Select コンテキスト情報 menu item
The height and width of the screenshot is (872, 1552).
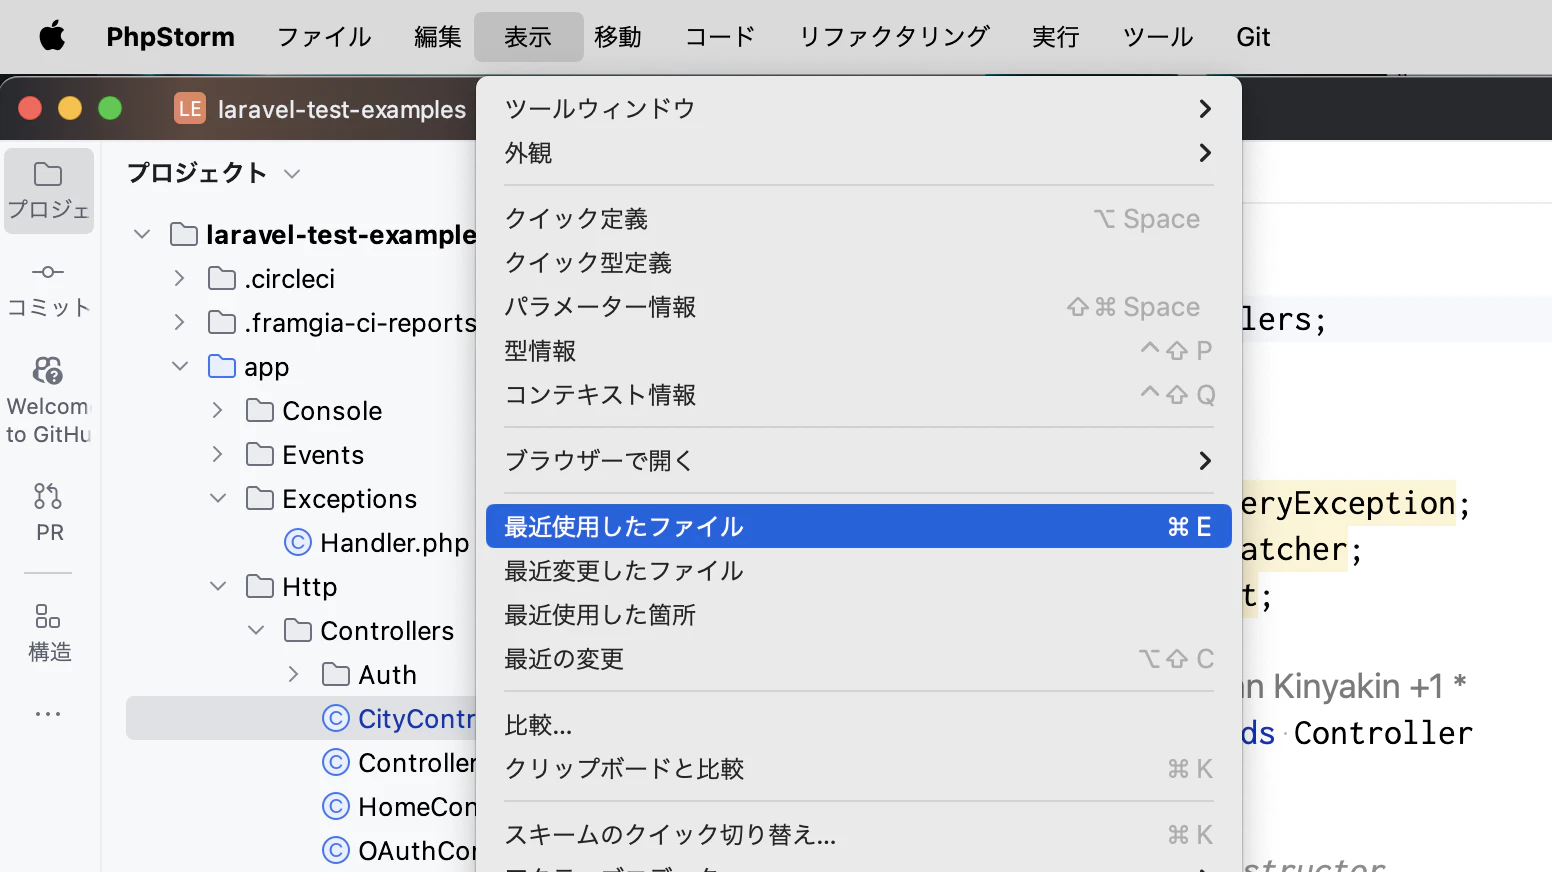(858, 394)
